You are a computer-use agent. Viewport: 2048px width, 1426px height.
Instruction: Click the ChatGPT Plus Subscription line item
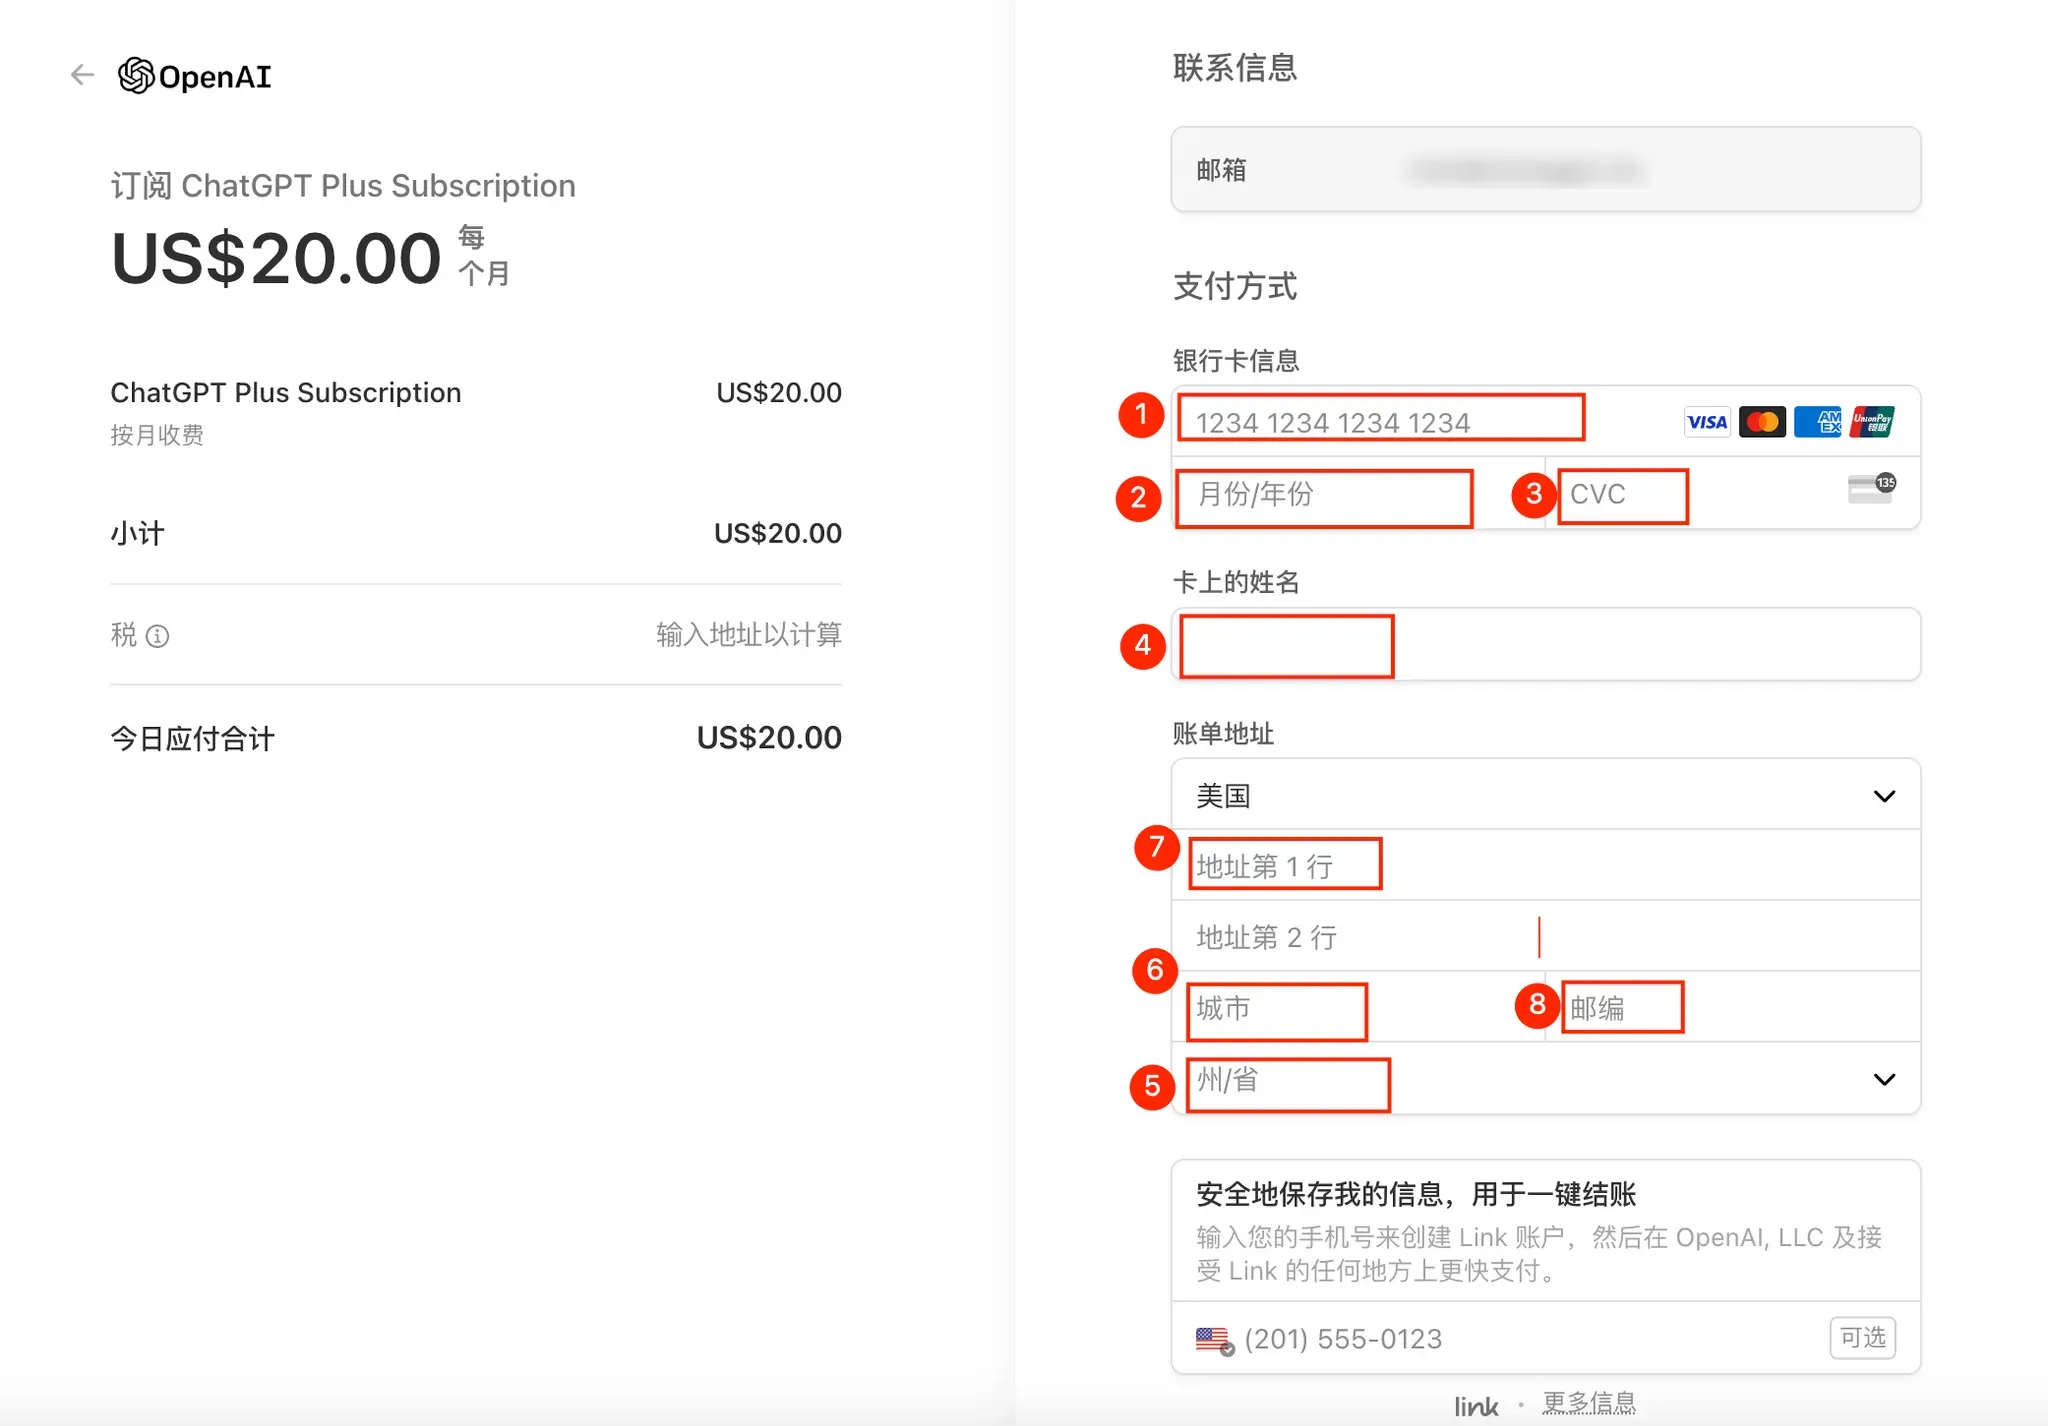click(286, 392)
